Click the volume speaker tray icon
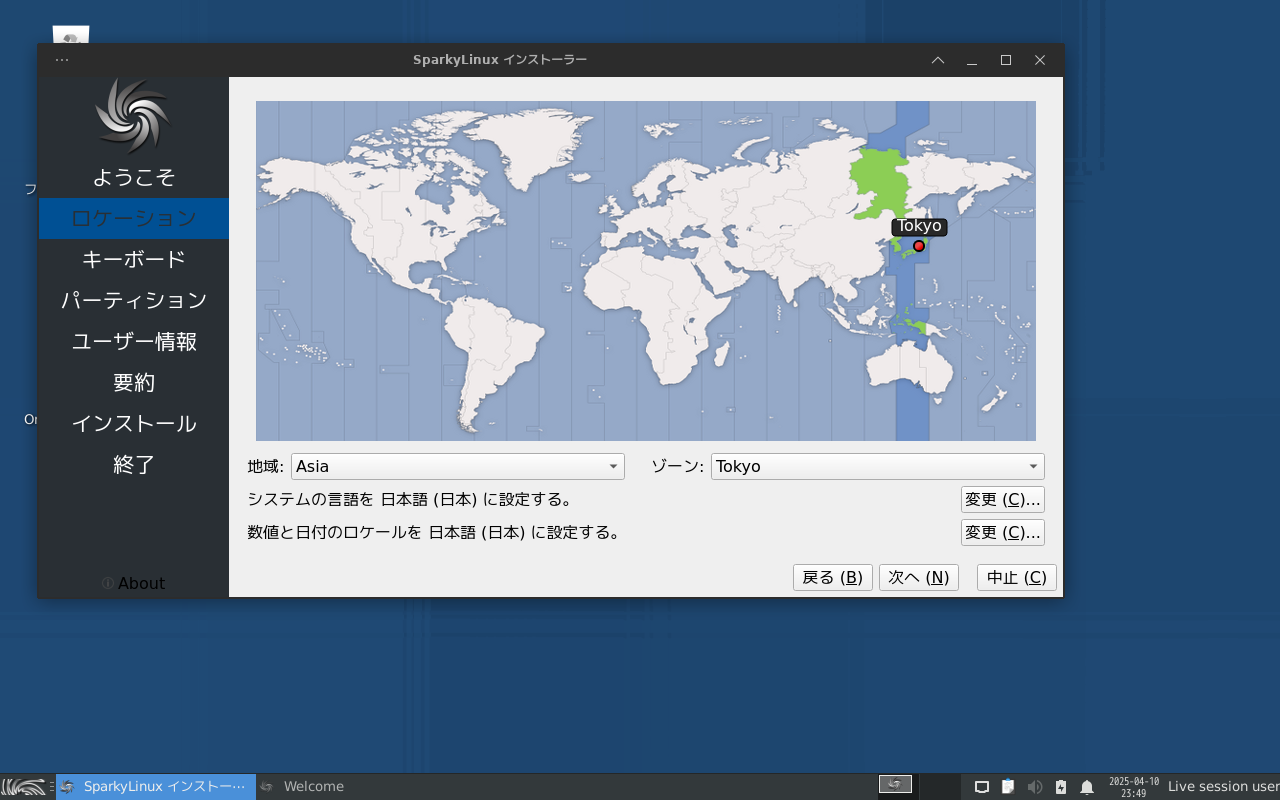 point(1034,787)
